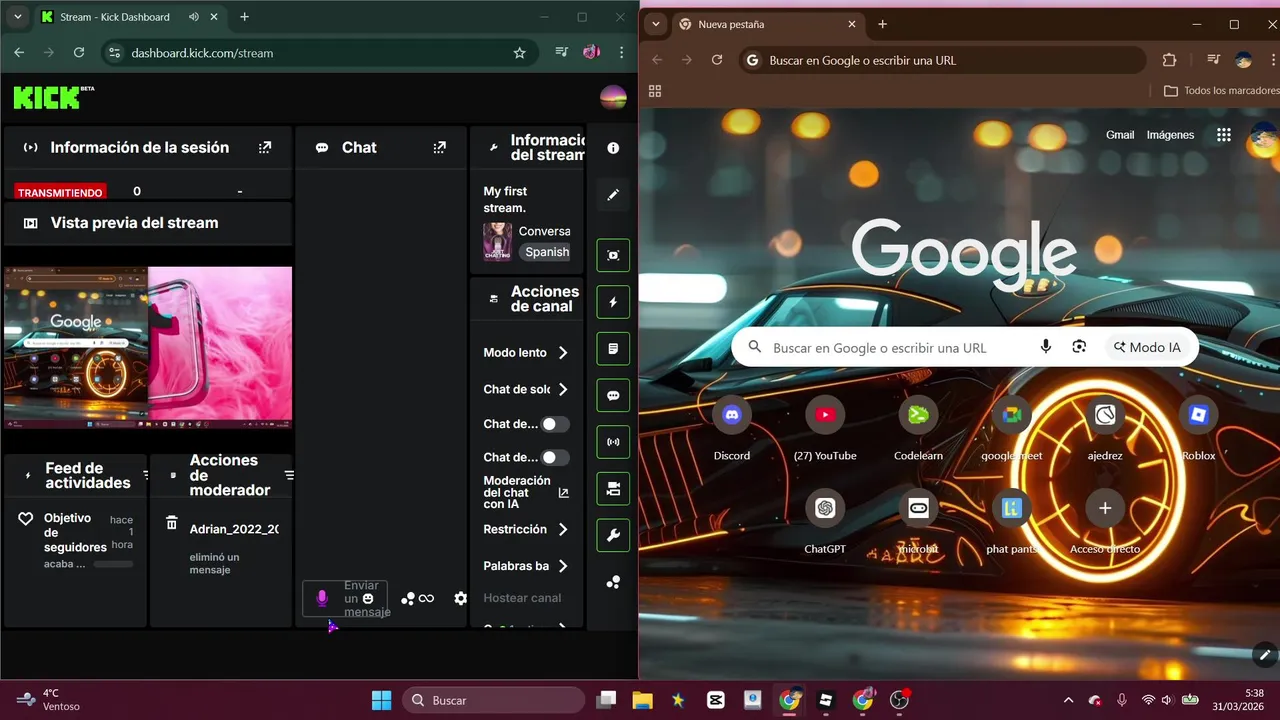Screen dimensions: 1280x720
Task: Toggle the camera channel actions sidebar icon
Action: (613, 489)
